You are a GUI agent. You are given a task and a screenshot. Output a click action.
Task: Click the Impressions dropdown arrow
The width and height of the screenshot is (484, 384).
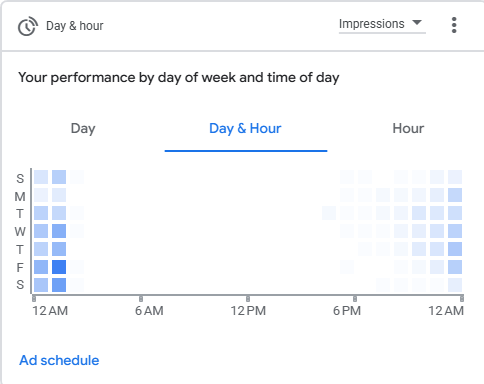tap(417, 23)
